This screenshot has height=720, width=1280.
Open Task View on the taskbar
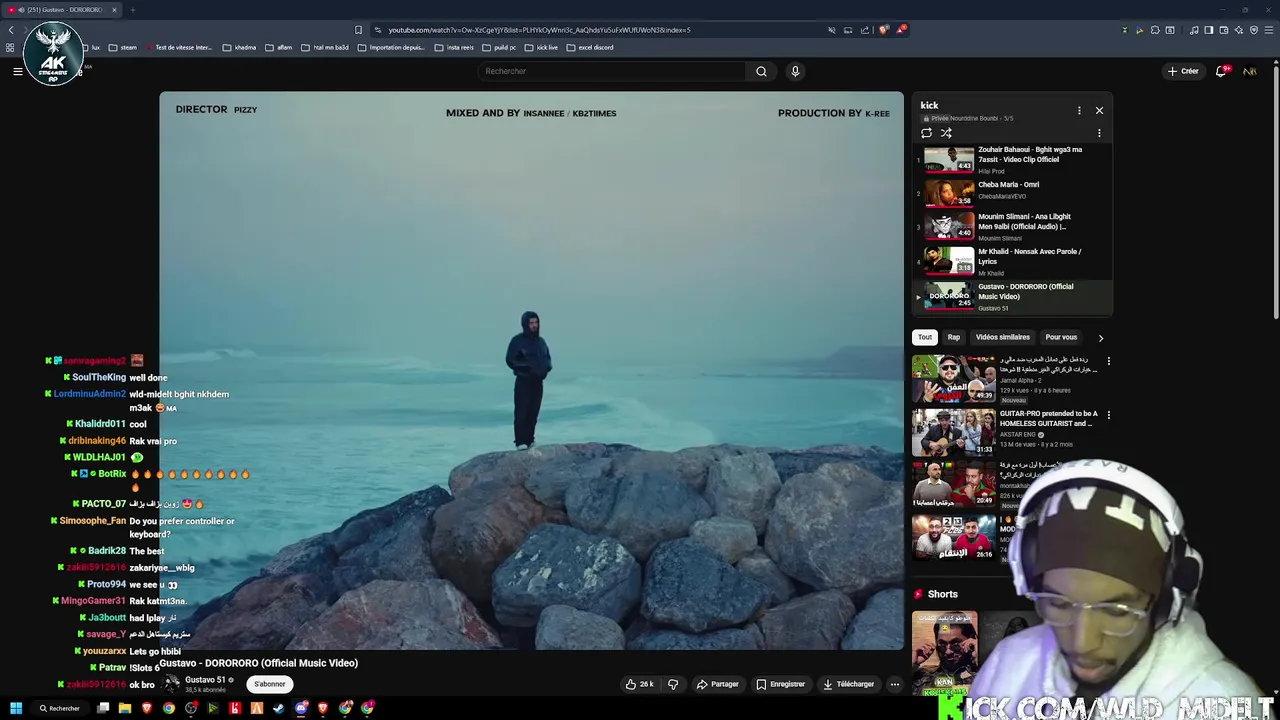click(103, 708)
